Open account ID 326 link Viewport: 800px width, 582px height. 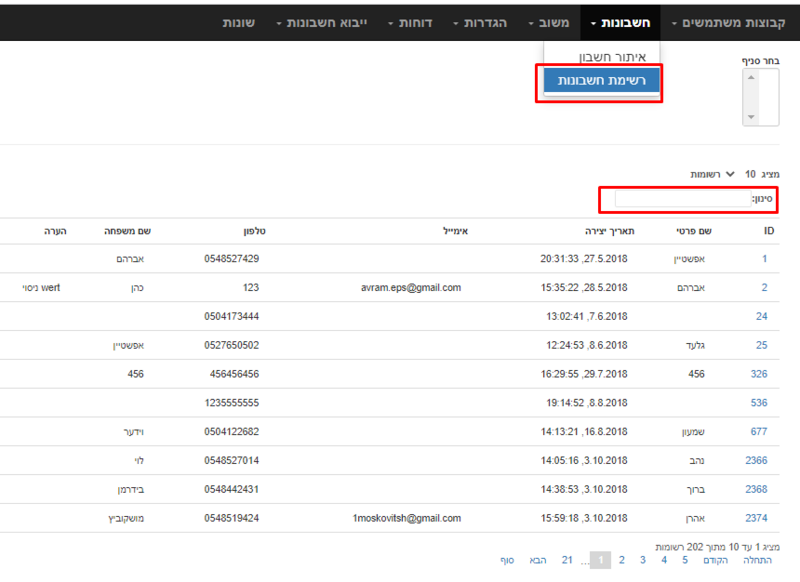pyautogui.click(x=759, y=374)
